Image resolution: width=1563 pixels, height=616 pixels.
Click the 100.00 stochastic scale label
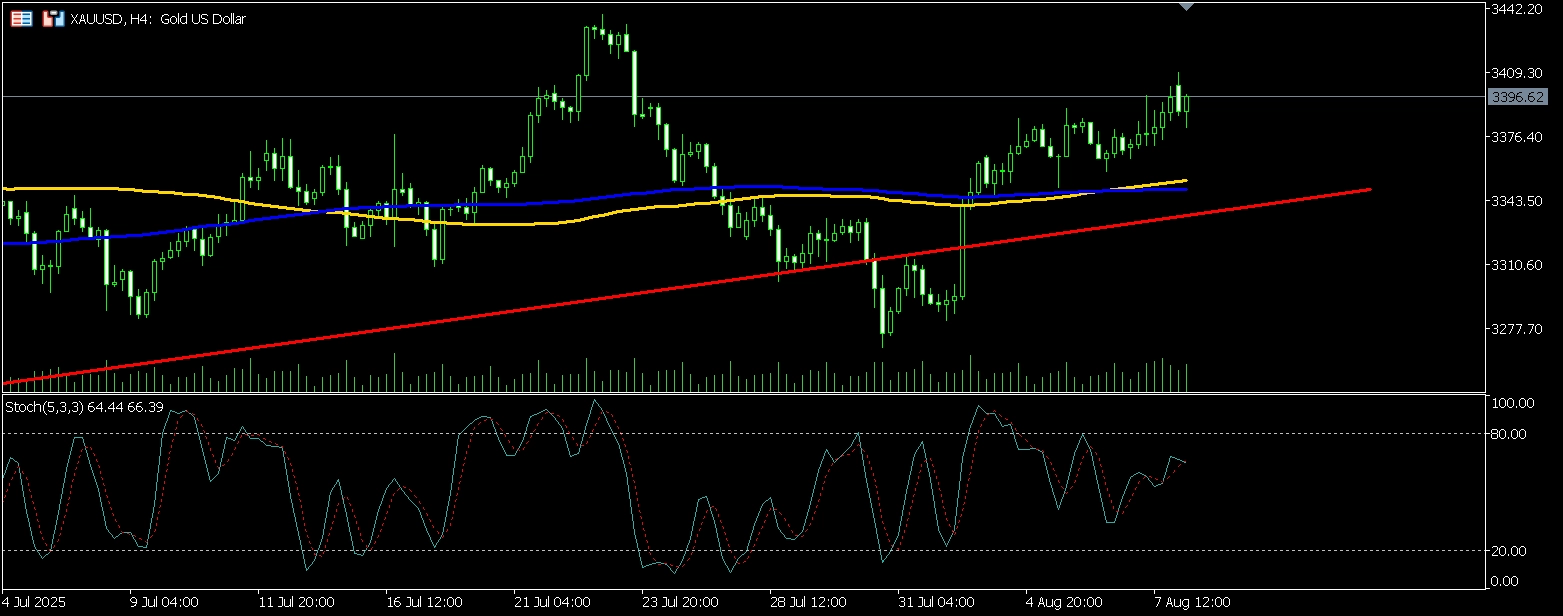pyautogui.click(x=1511, y=403)
